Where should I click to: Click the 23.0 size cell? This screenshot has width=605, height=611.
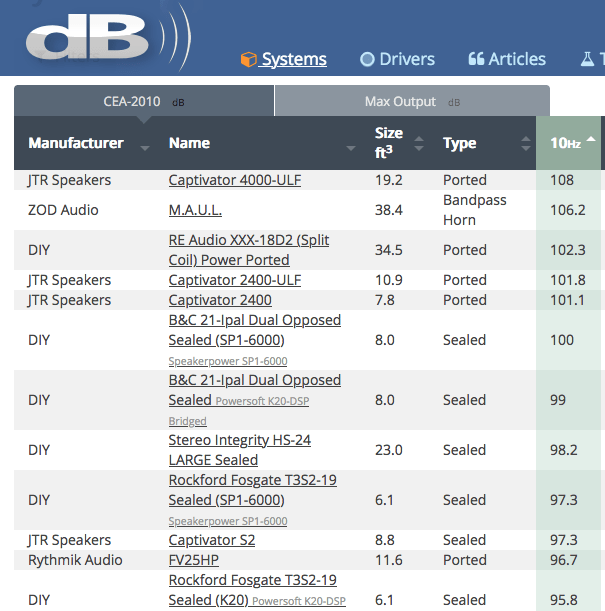click(388, 450)
